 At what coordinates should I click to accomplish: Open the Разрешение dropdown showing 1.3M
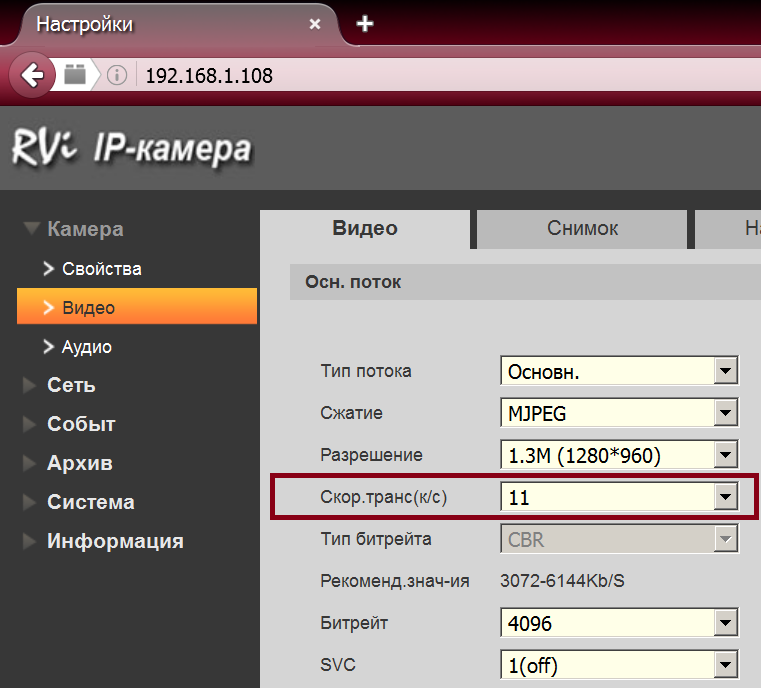pos(618,455)
